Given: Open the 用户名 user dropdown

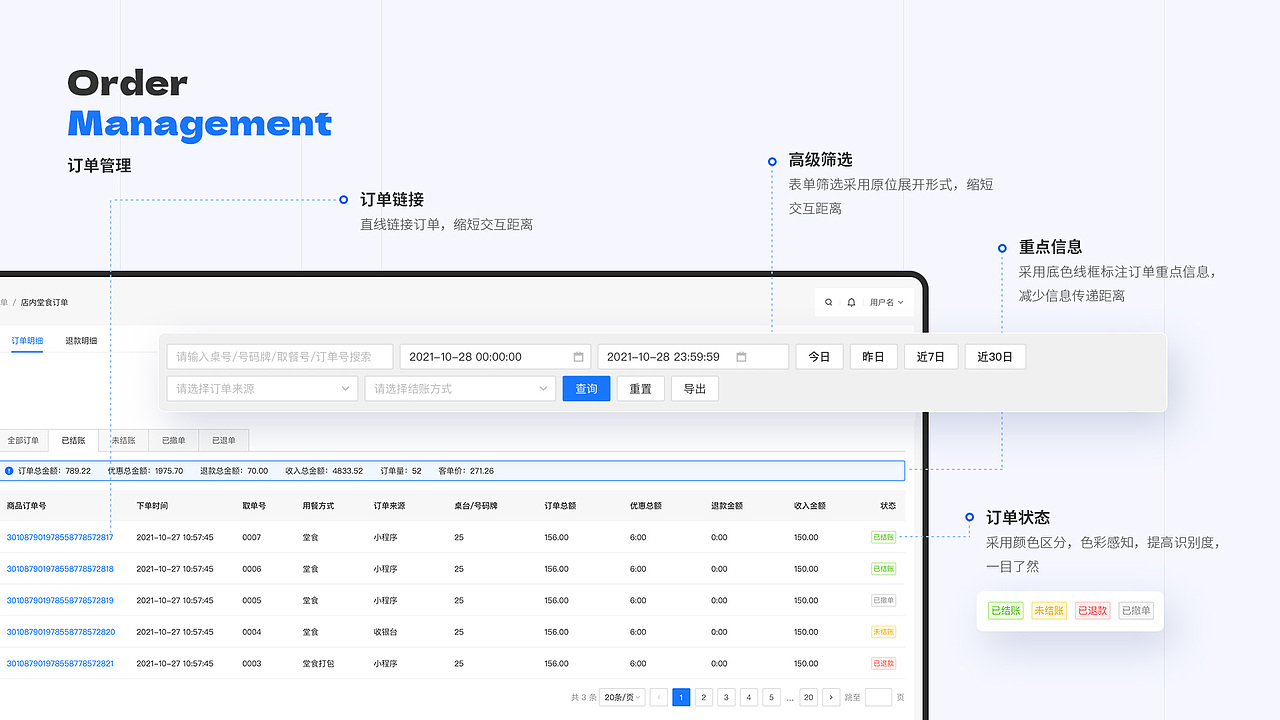Looking at the screenshot, I should coord(886,302).
